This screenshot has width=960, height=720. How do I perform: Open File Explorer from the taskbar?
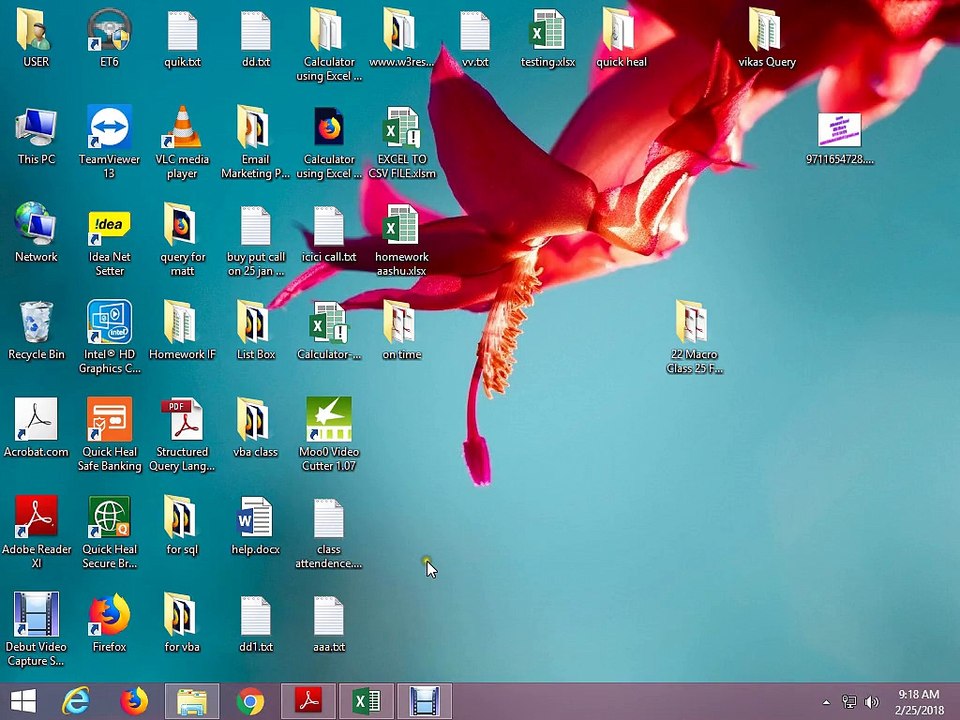coord(191,702)
